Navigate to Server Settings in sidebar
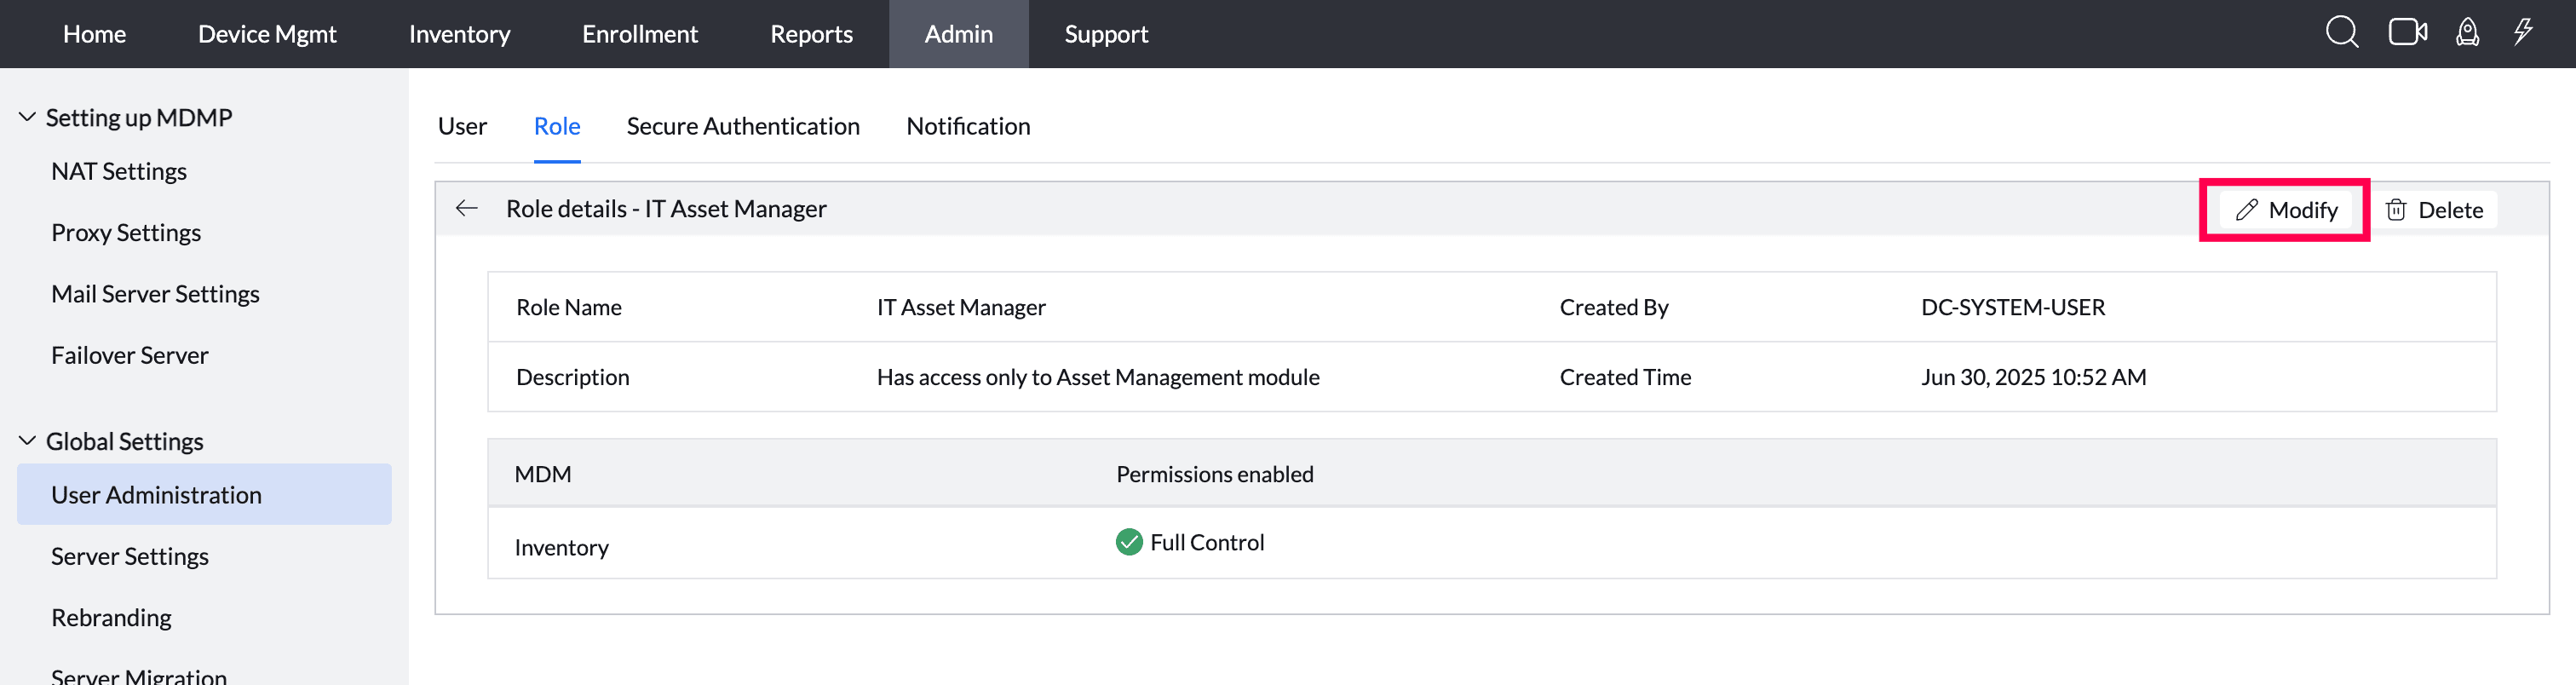 pyautogui.click(x=130, y=556)
